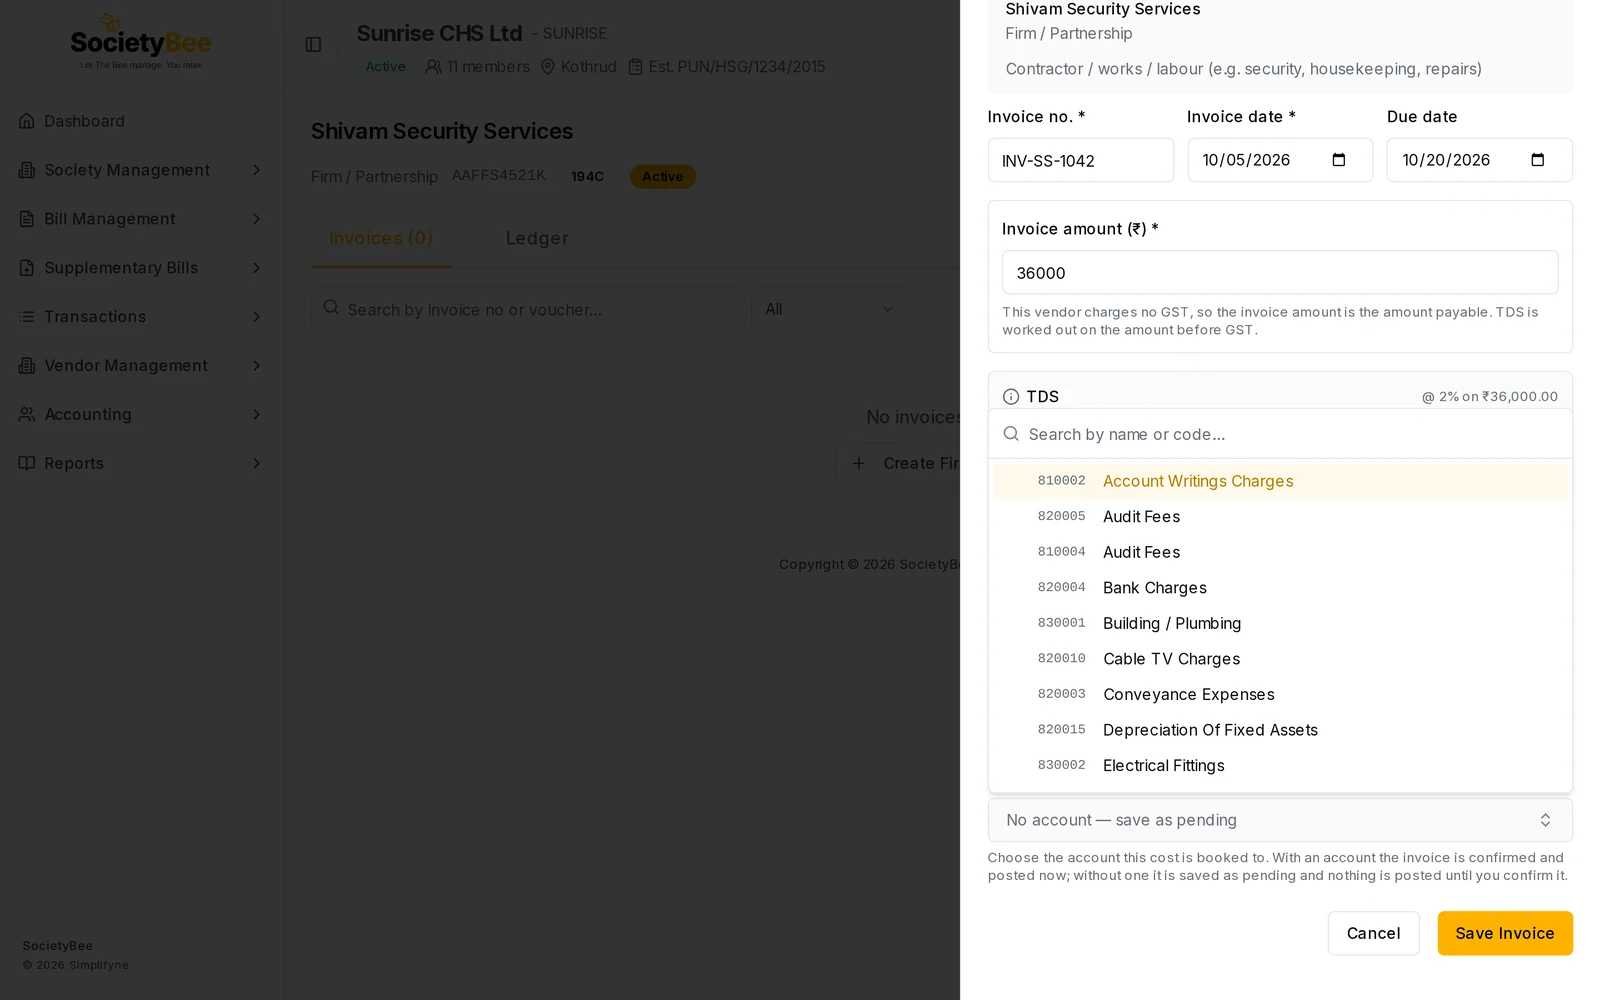Switch to the Ledger tab
Image resolution: width=1600 pixels, height=1000 pixels.
(537, 239)
